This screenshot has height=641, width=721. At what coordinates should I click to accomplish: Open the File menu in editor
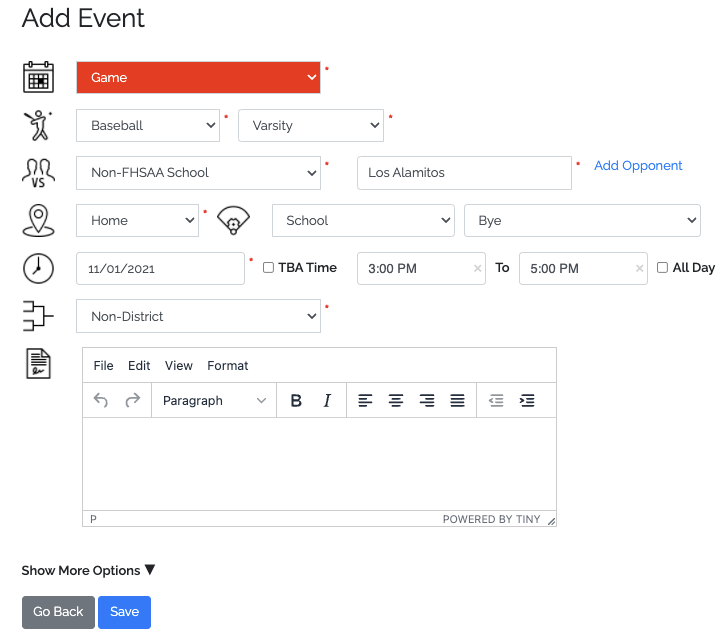[103, 366]
